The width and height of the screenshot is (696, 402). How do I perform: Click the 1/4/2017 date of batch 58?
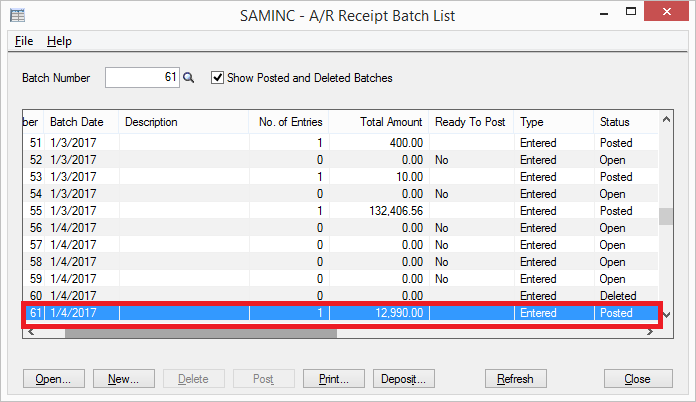click(x=73, y=262)
